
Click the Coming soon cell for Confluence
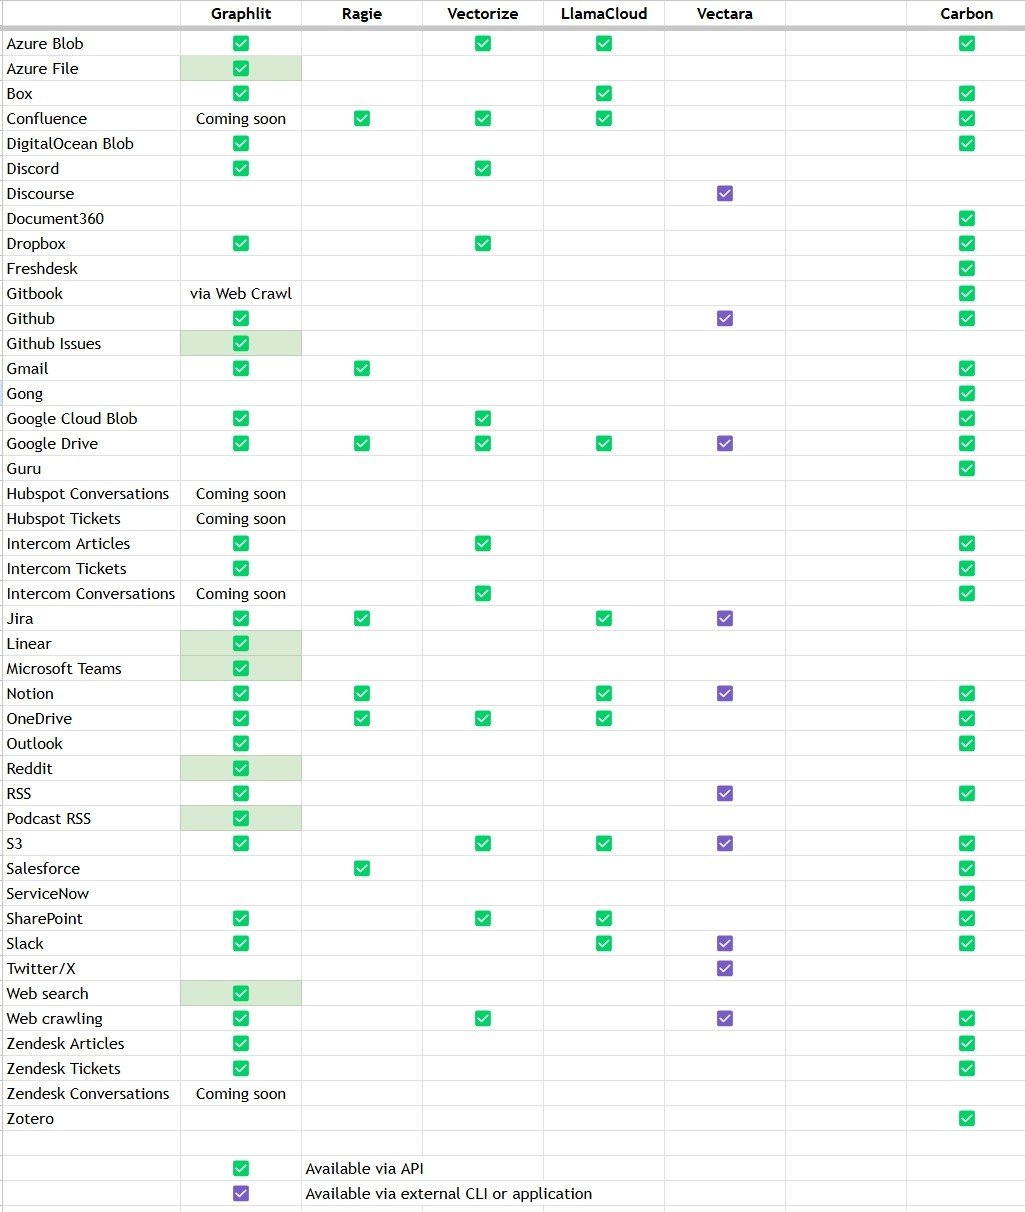[x=241, y=119]
